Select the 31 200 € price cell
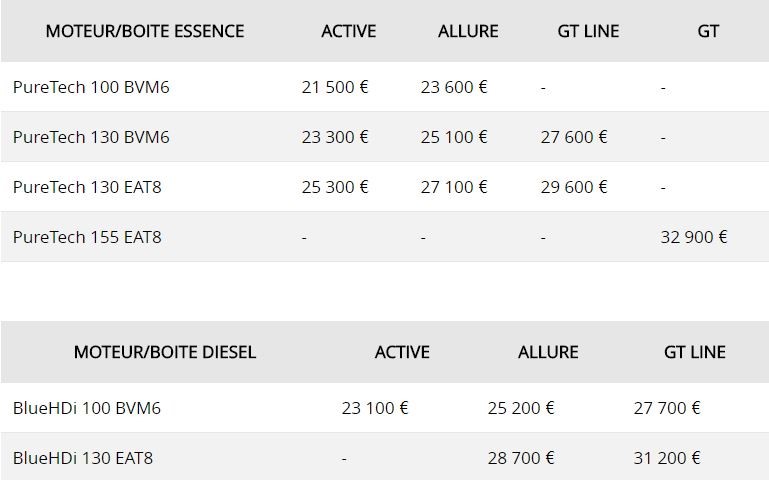 coord(667,458)
